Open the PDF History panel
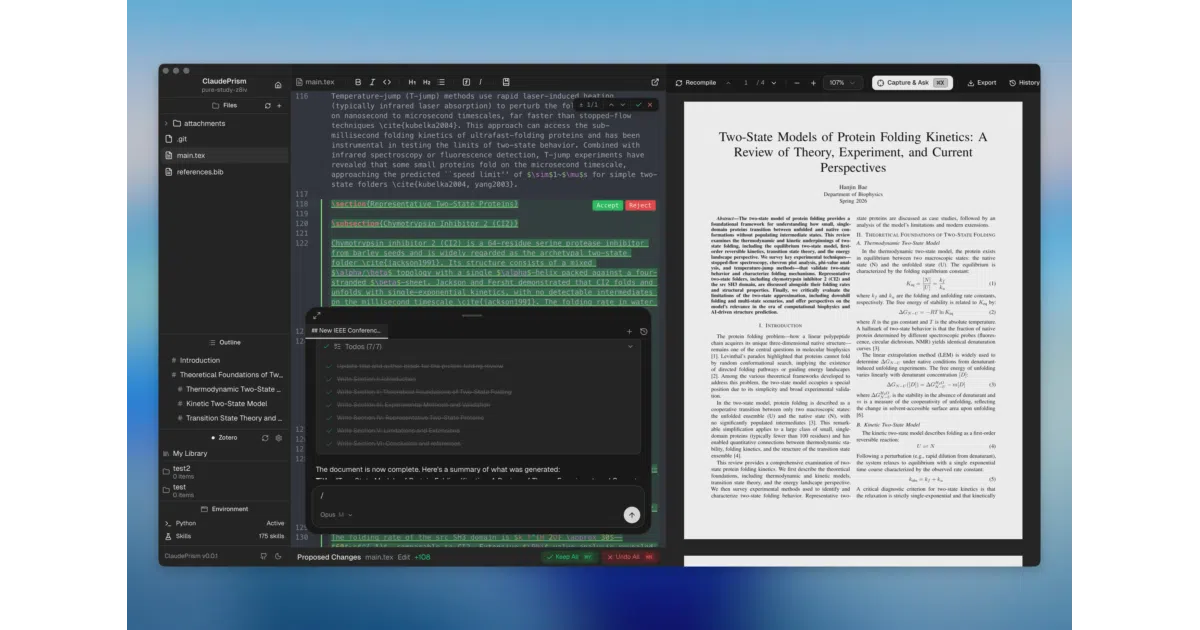Image resolution: width=1200 pixels, height=630 pixels. click(x=1024, y=83)
